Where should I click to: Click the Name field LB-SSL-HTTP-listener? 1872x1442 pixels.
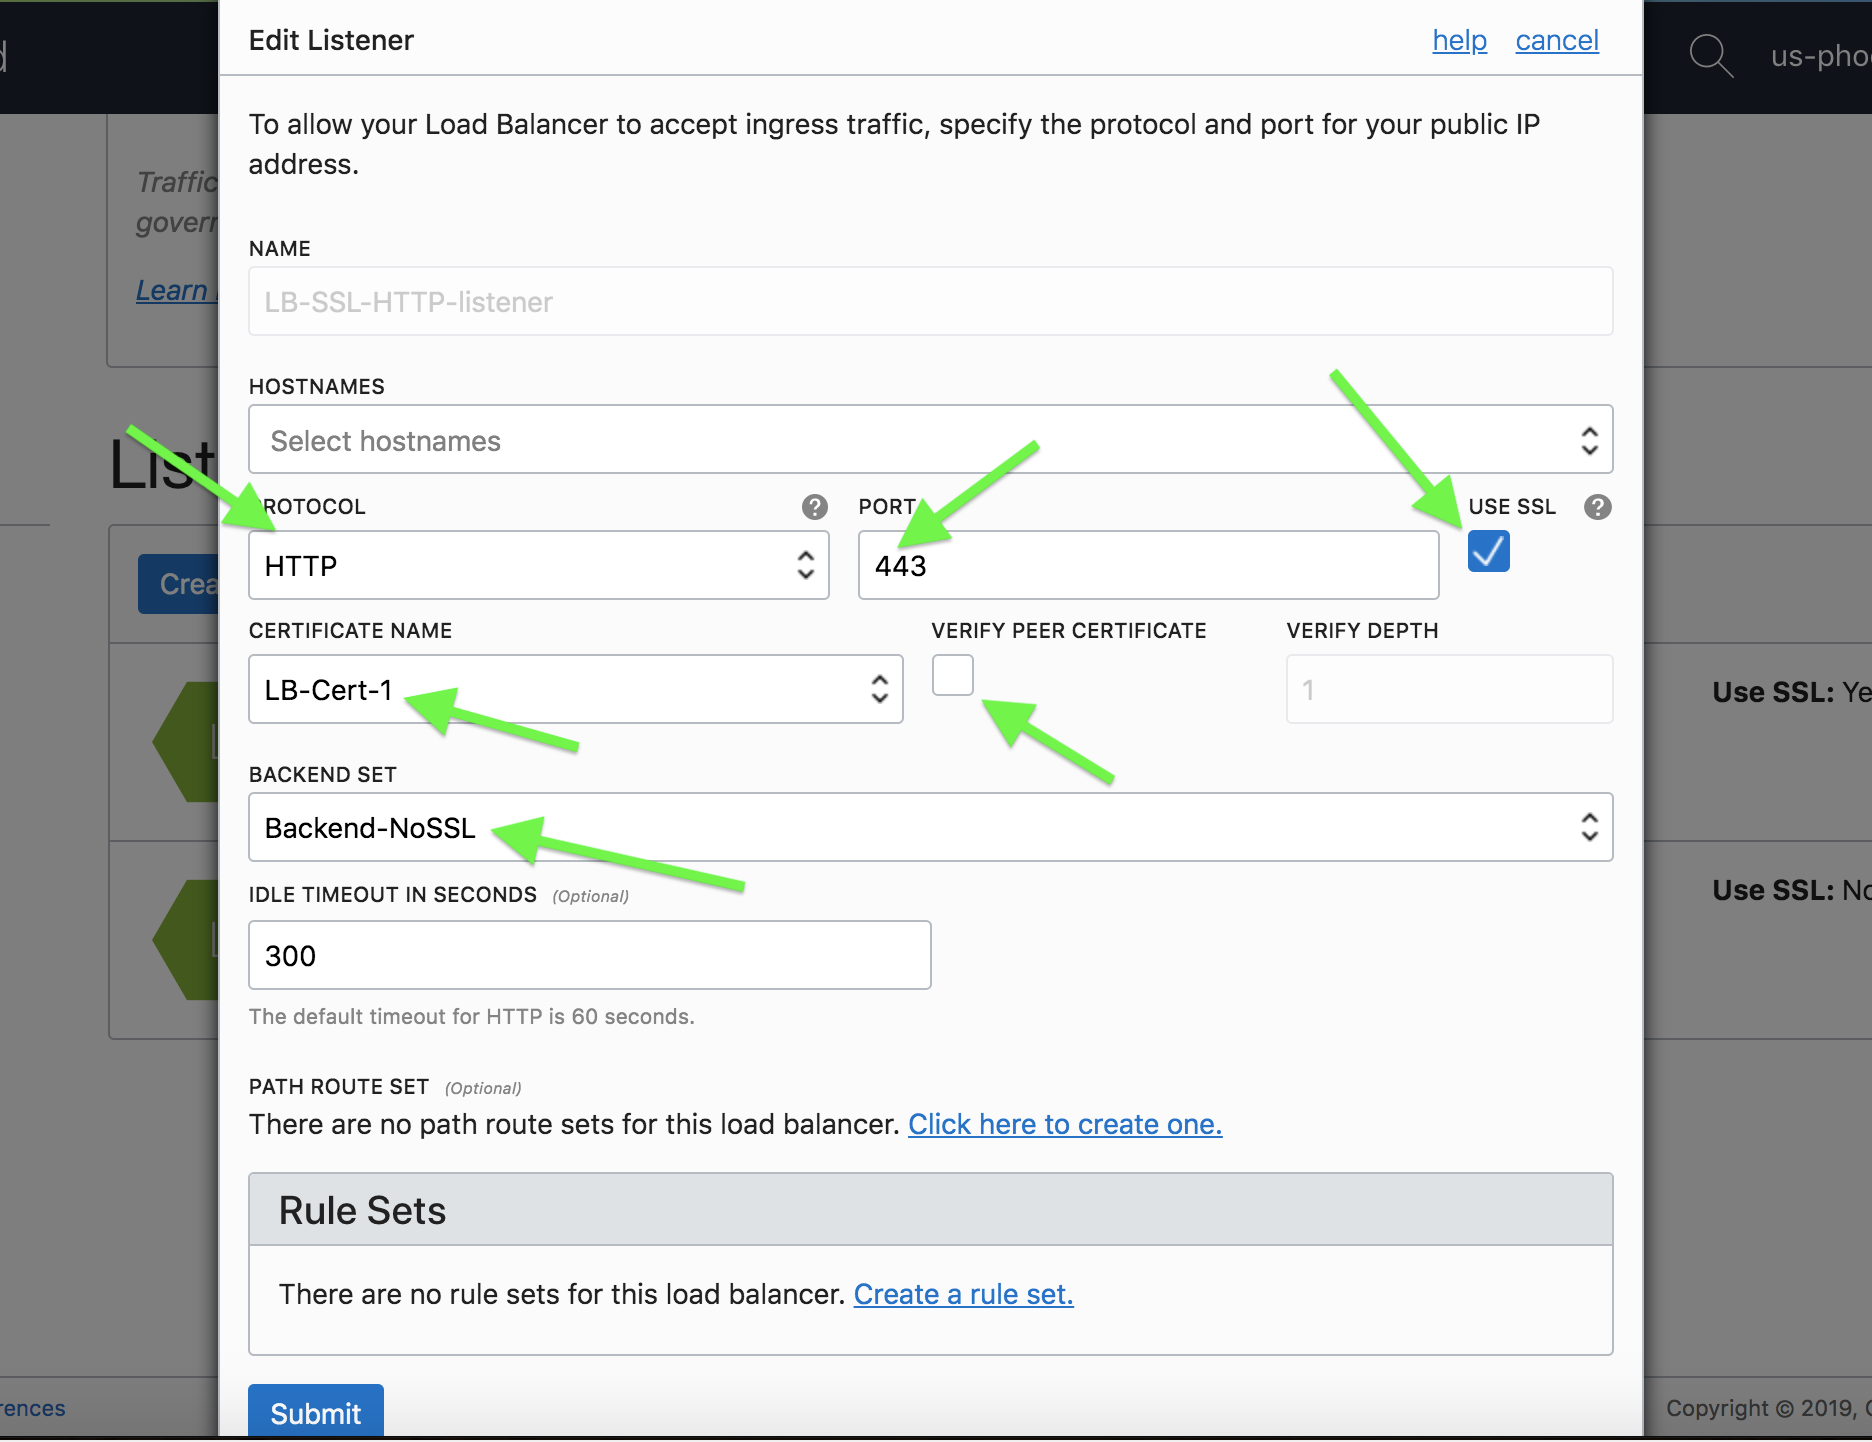click(930, 302)
